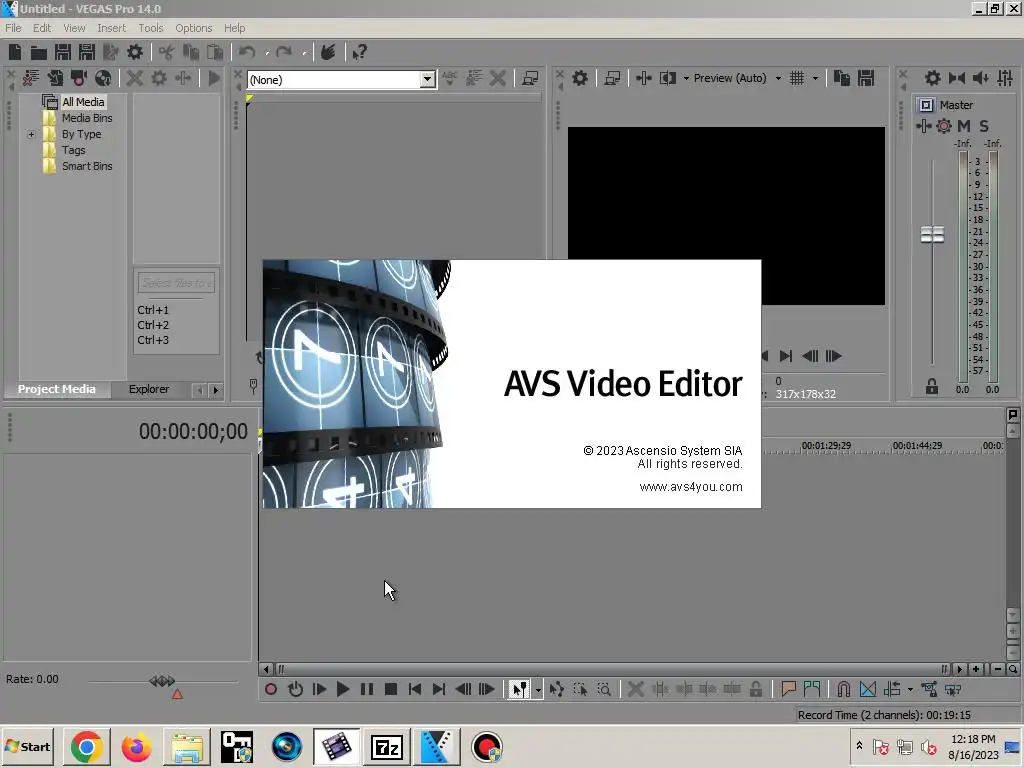Select Smart Bins folder
This screenshot has height=768, width=1024.
[x=87, y=166]
